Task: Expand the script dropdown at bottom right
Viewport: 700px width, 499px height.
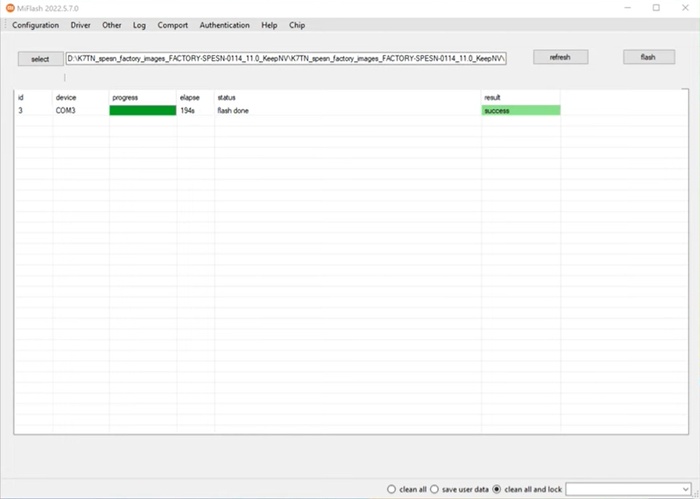Action: 685,489
